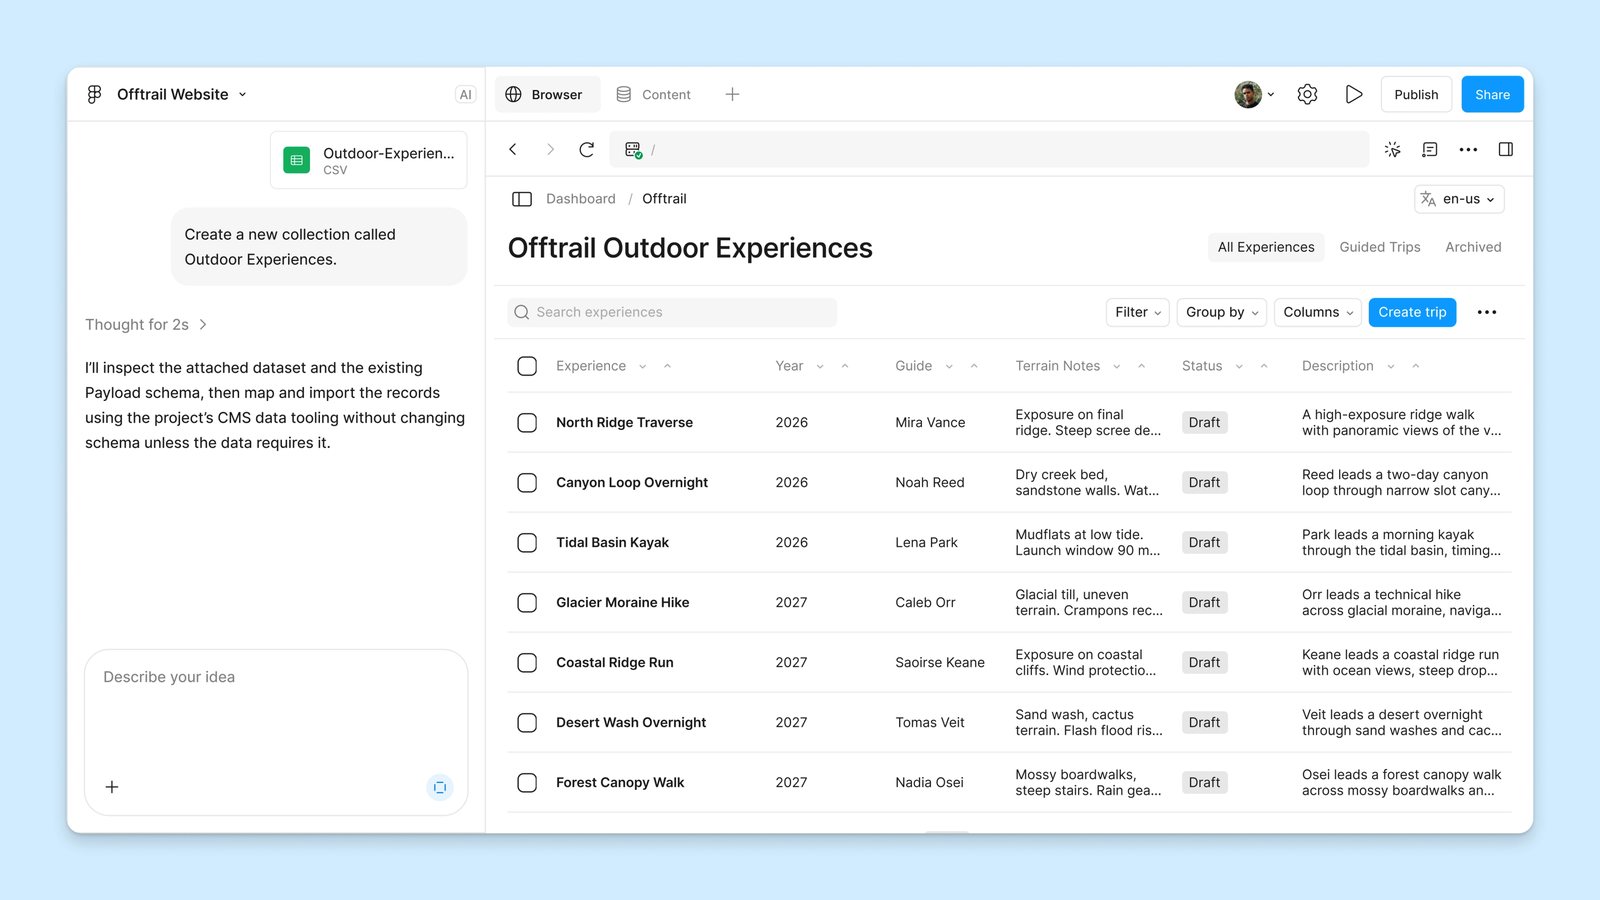This screenshot has height=900, width=1600.
Task: Click the play preview icon
Action: click(x=1354, y=94)
